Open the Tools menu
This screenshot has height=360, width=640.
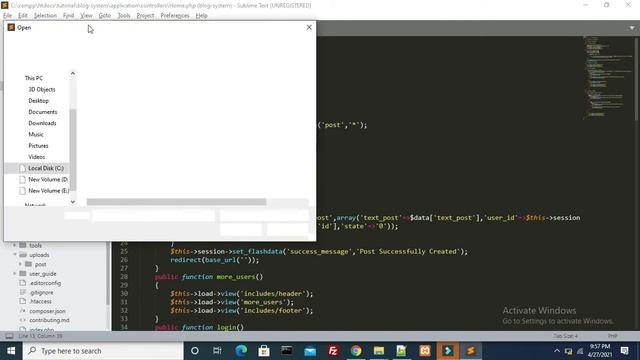pos(124,16)
